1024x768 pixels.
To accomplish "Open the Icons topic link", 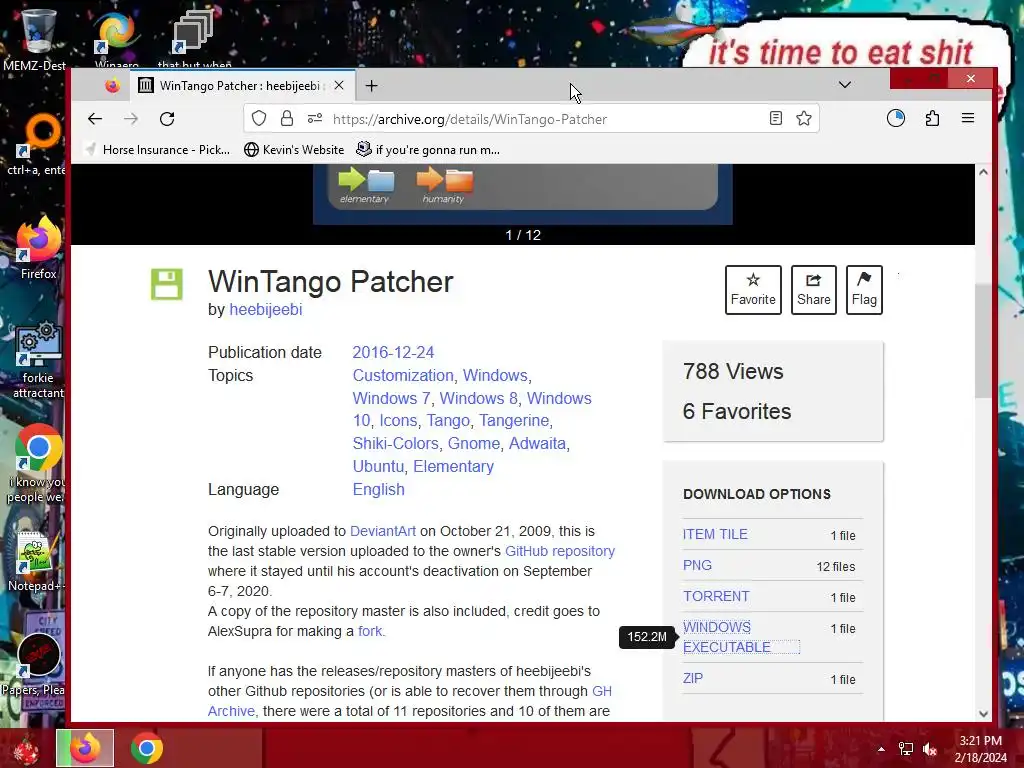I will [x=398, y=421].
